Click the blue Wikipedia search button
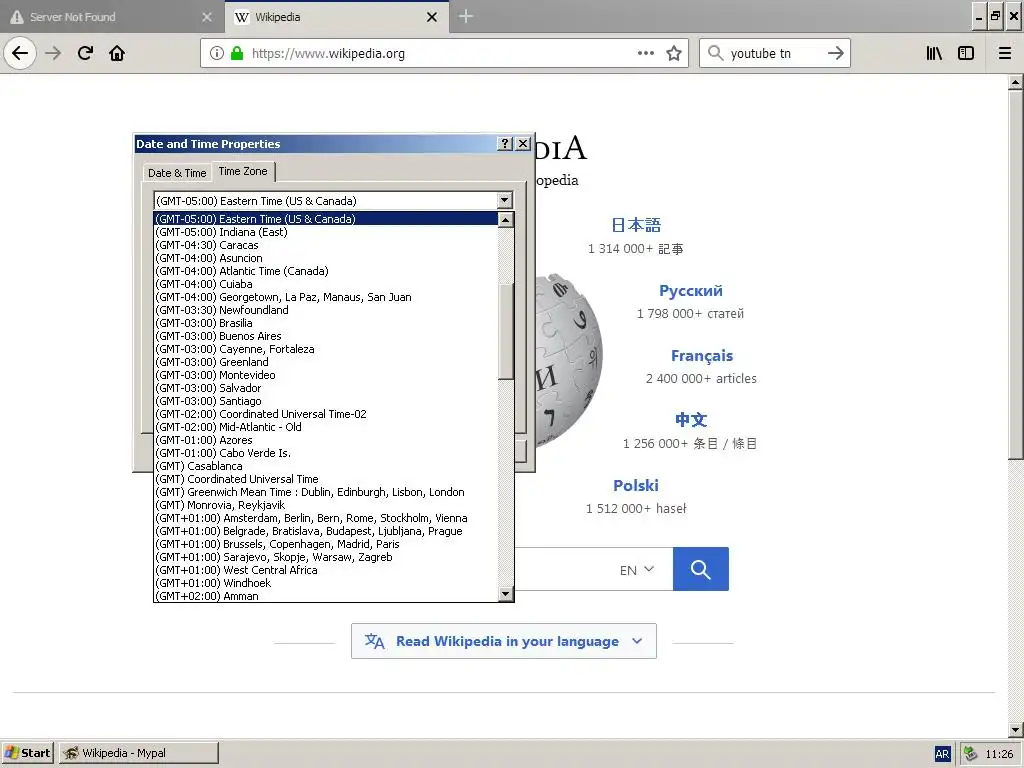The width and height of the screenshot is (1024, 768). point(701,569)
